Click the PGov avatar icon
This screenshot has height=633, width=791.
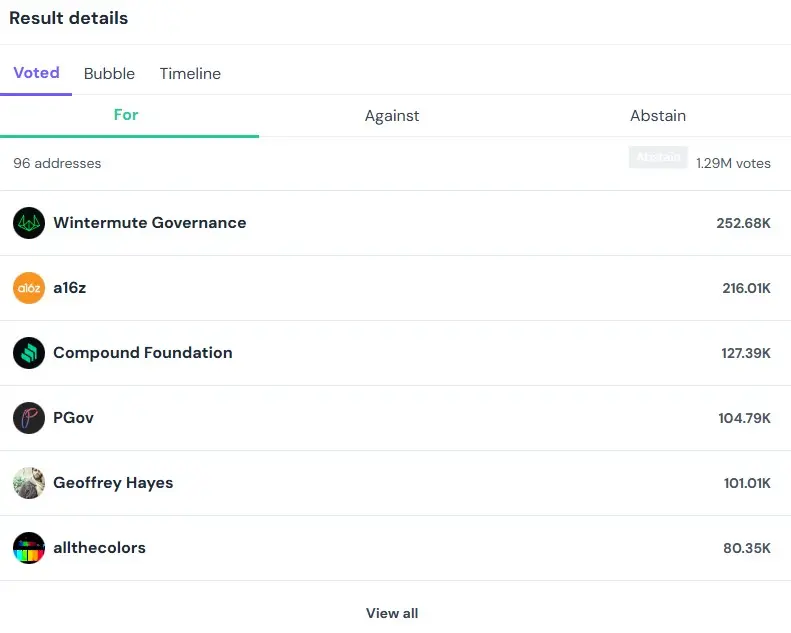click(x=29, y=418)
